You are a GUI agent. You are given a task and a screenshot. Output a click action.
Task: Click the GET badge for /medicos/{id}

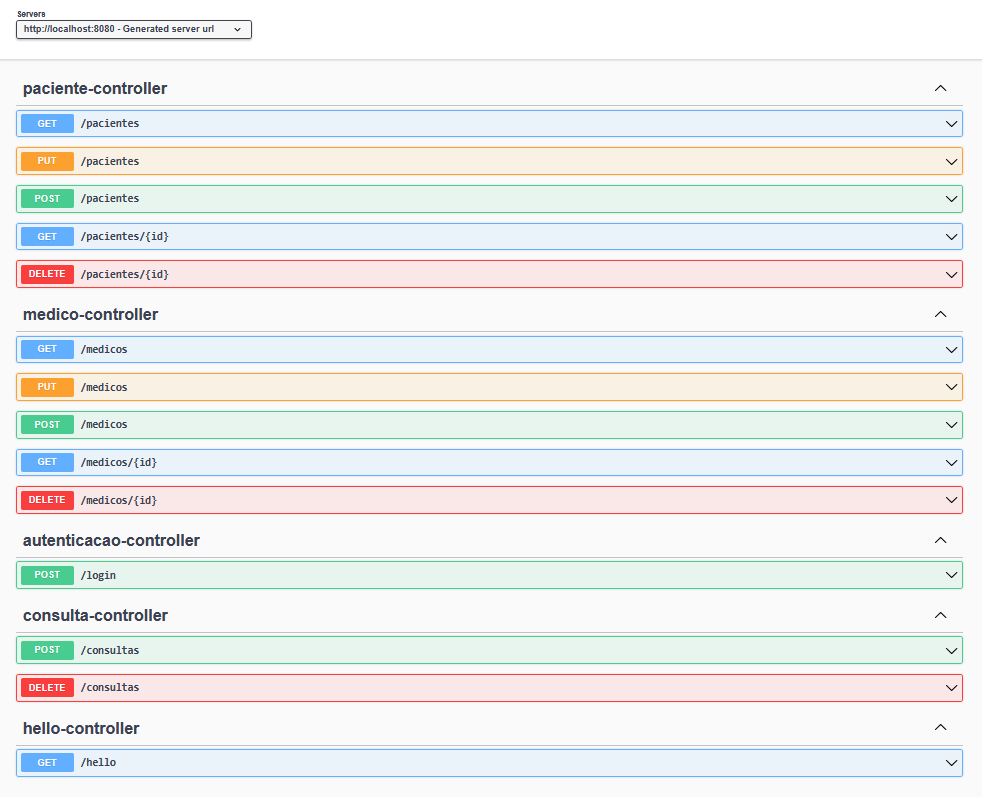tap(47, 462)
